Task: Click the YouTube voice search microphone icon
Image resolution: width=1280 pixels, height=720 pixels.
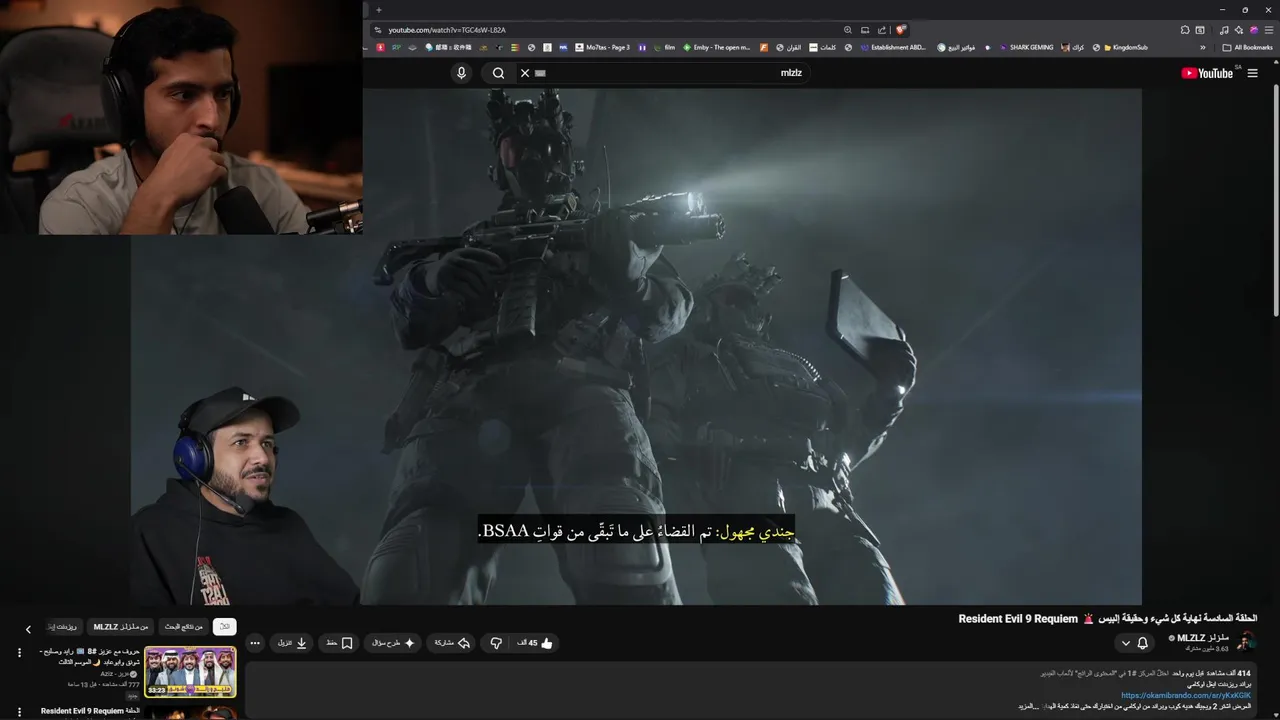Action: pyautogui.click(x=461, y=73)
